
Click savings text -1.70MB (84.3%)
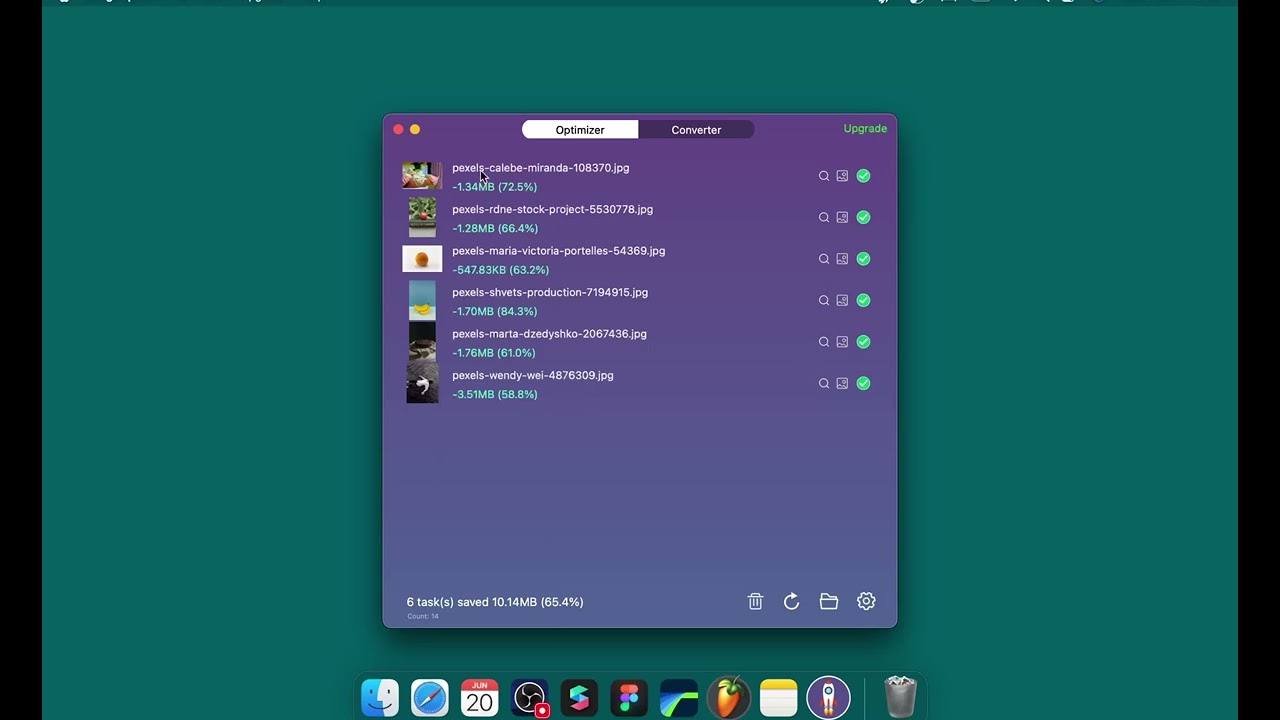[494, 311]
